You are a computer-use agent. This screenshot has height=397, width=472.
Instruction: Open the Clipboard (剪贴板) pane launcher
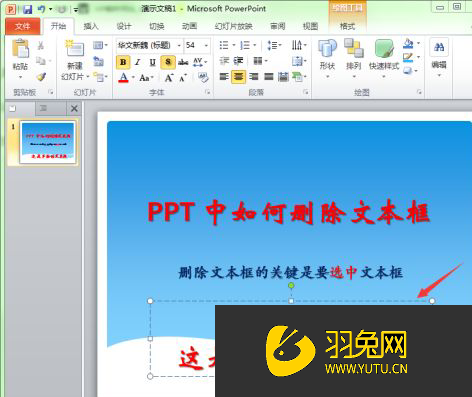click(x=51, y=92)
